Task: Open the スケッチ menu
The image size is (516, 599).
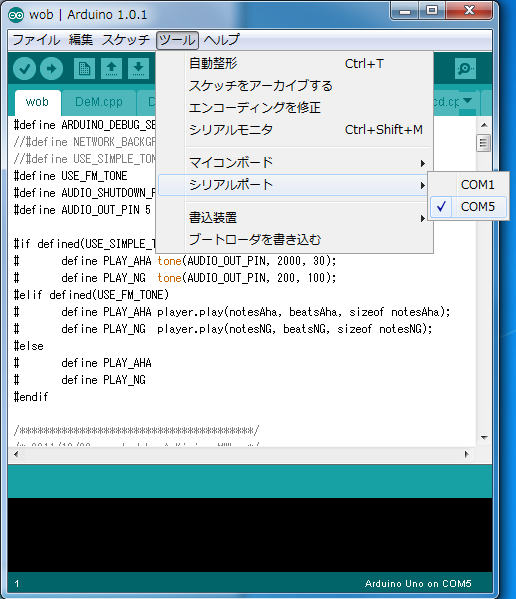Action: coord(126,40)
